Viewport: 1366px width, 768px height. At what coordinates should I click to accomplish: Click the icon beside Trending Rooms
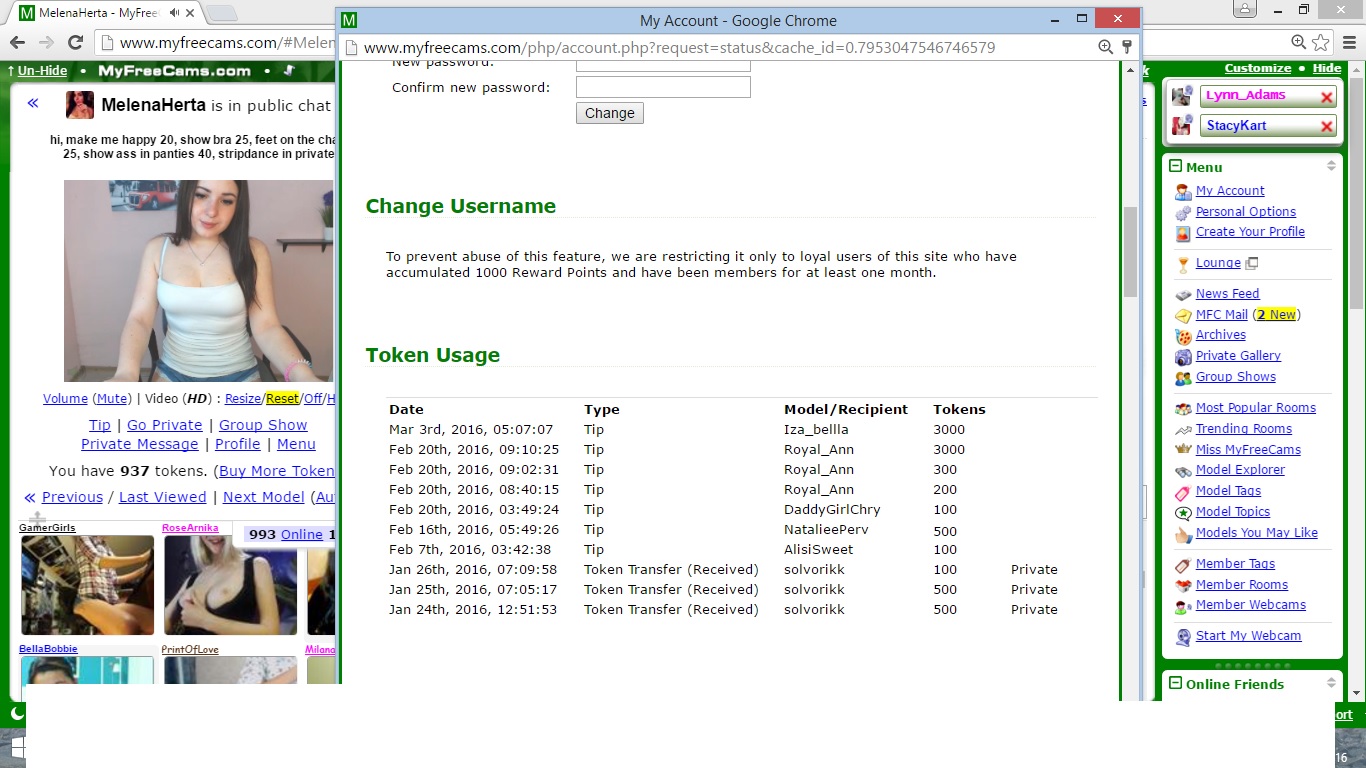(1183, 429)
